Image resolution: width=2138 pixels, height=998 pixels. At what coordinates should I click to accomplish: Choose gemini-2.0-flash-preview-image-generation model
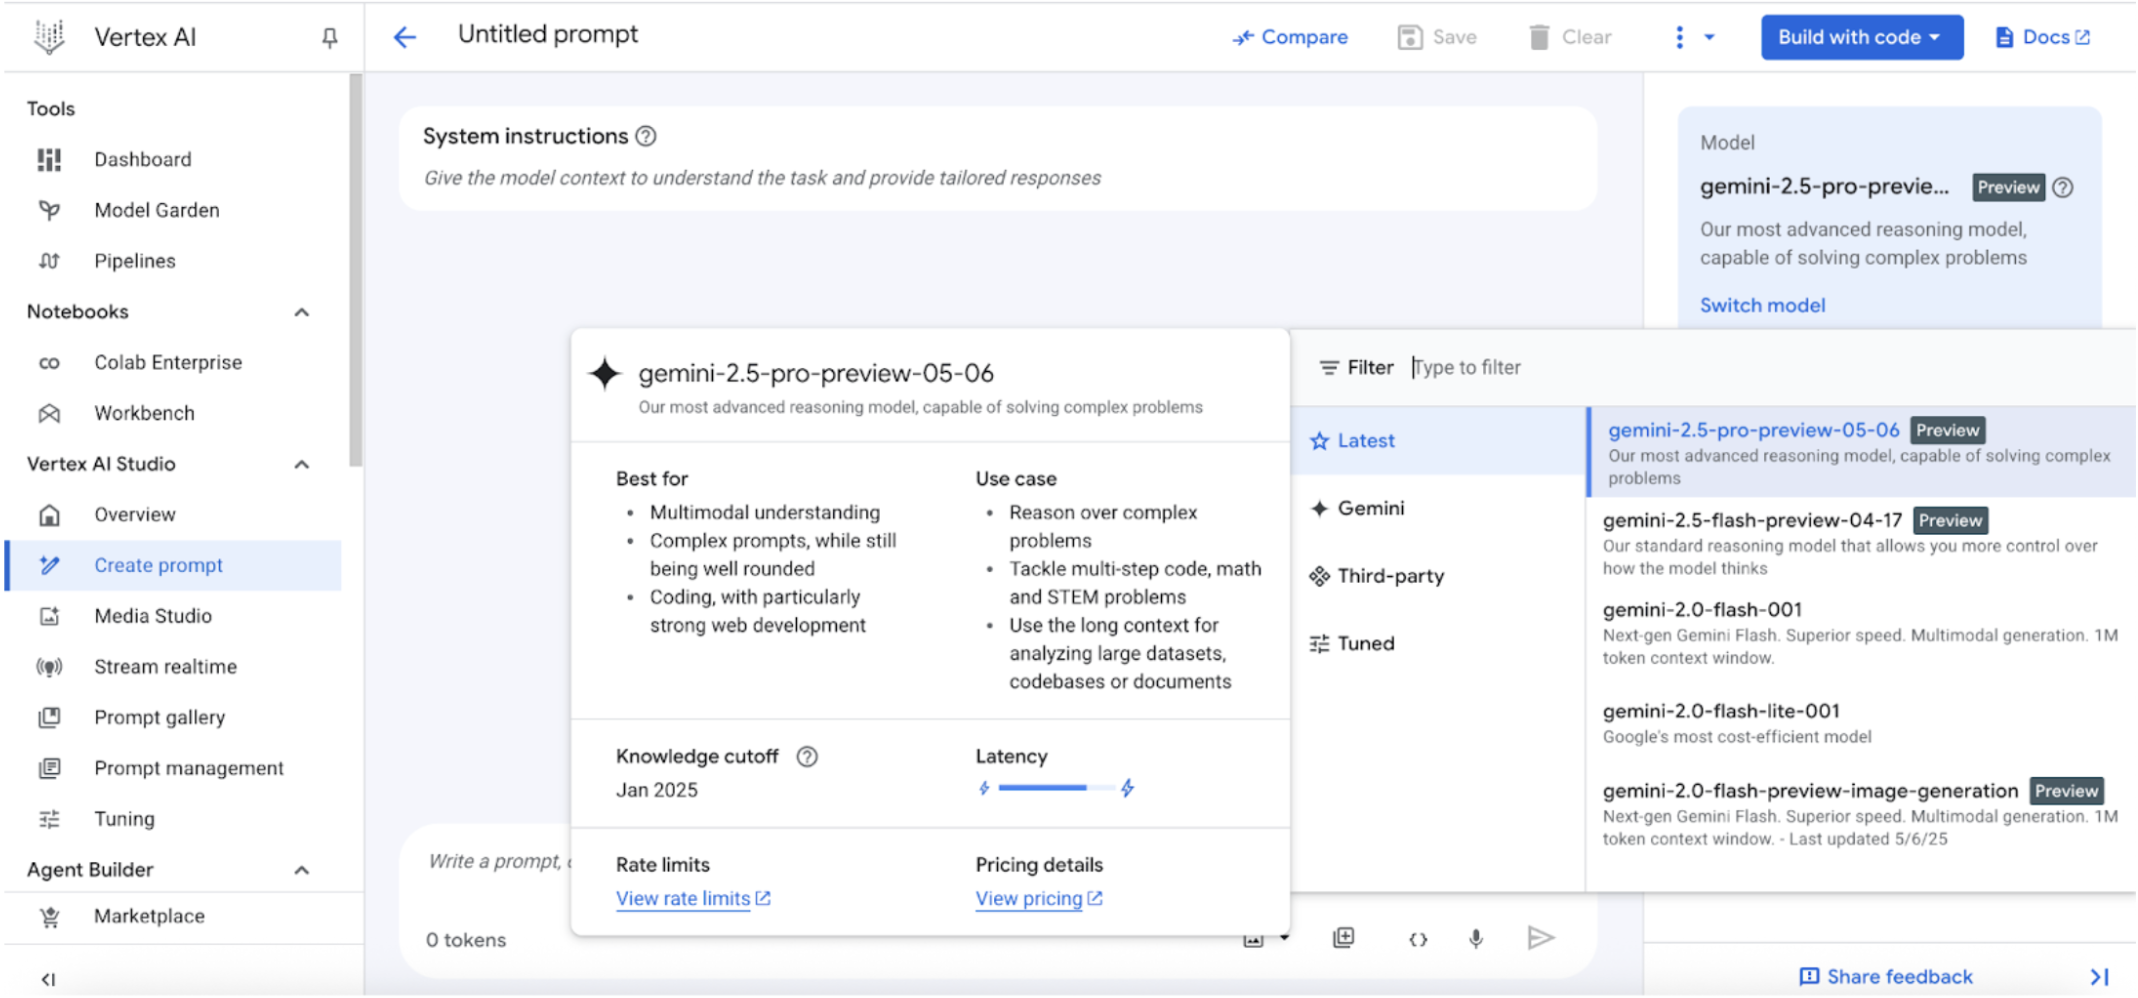point(1861,813)
